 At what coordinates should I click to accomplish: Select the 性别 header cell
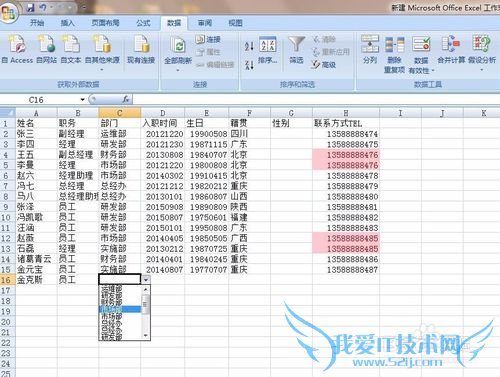point(291,123)
